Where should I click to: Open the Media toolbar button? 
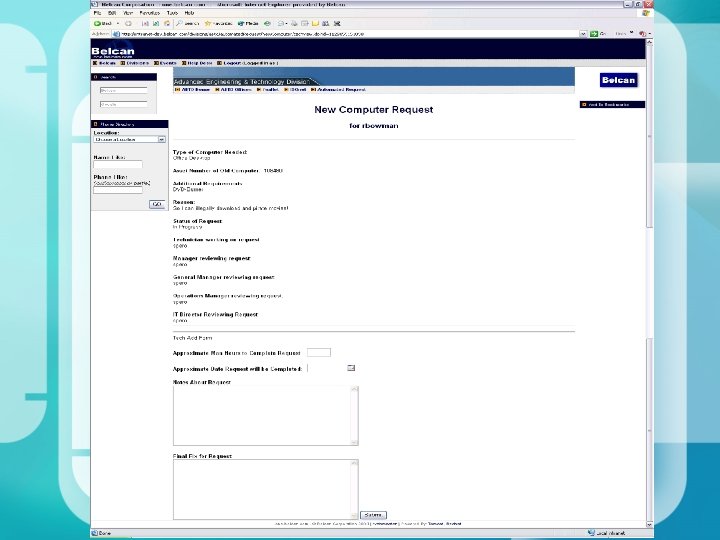click(248, 23)
